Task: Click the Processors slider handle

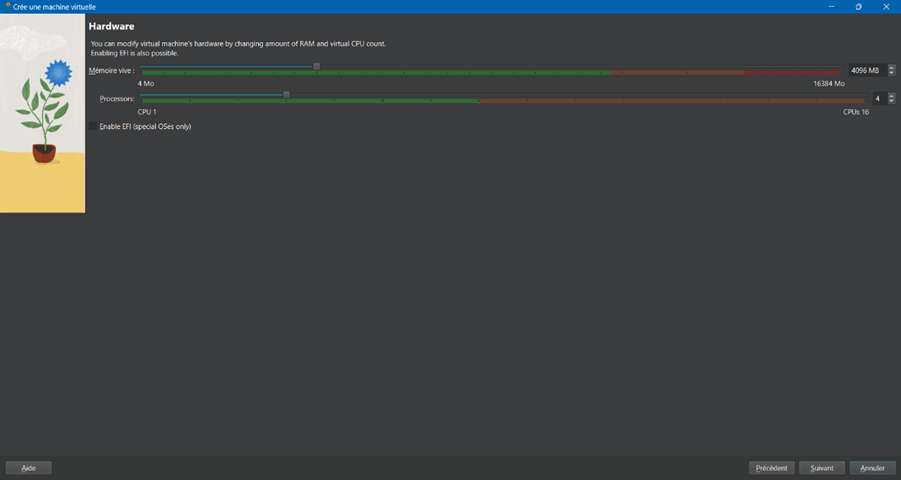Action: point(287,95)
